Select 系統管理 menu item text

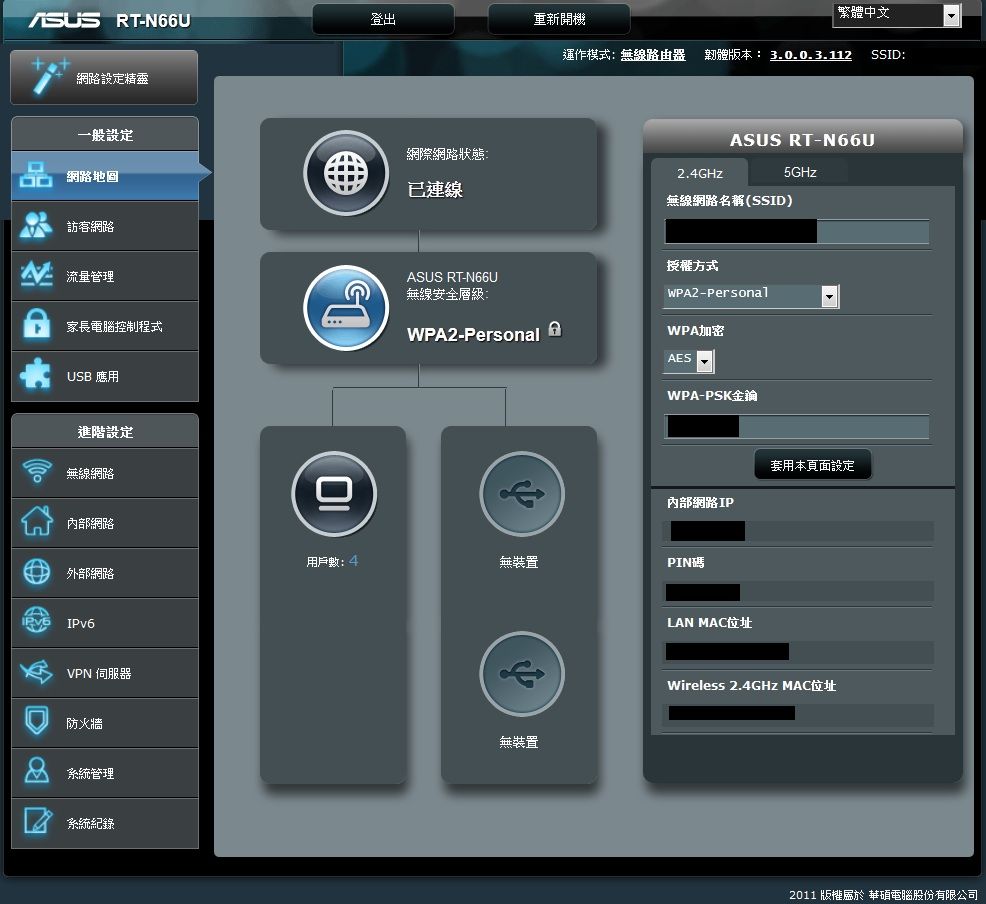click(x=91, y=773)
